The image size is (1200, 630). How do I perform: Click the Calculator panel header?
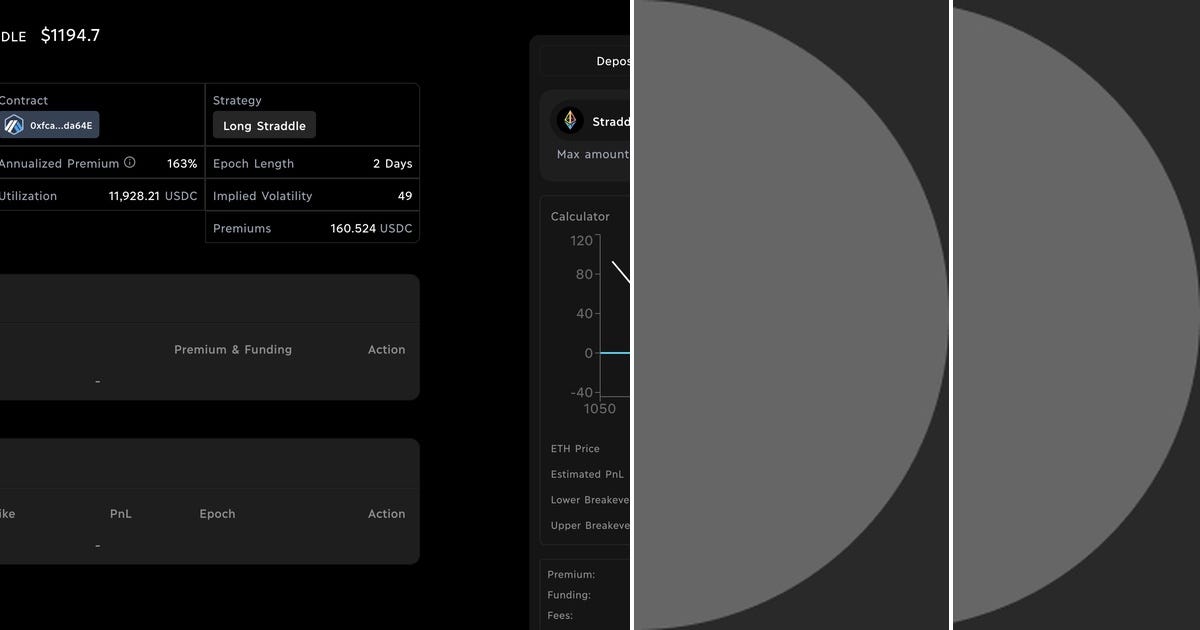580,216
